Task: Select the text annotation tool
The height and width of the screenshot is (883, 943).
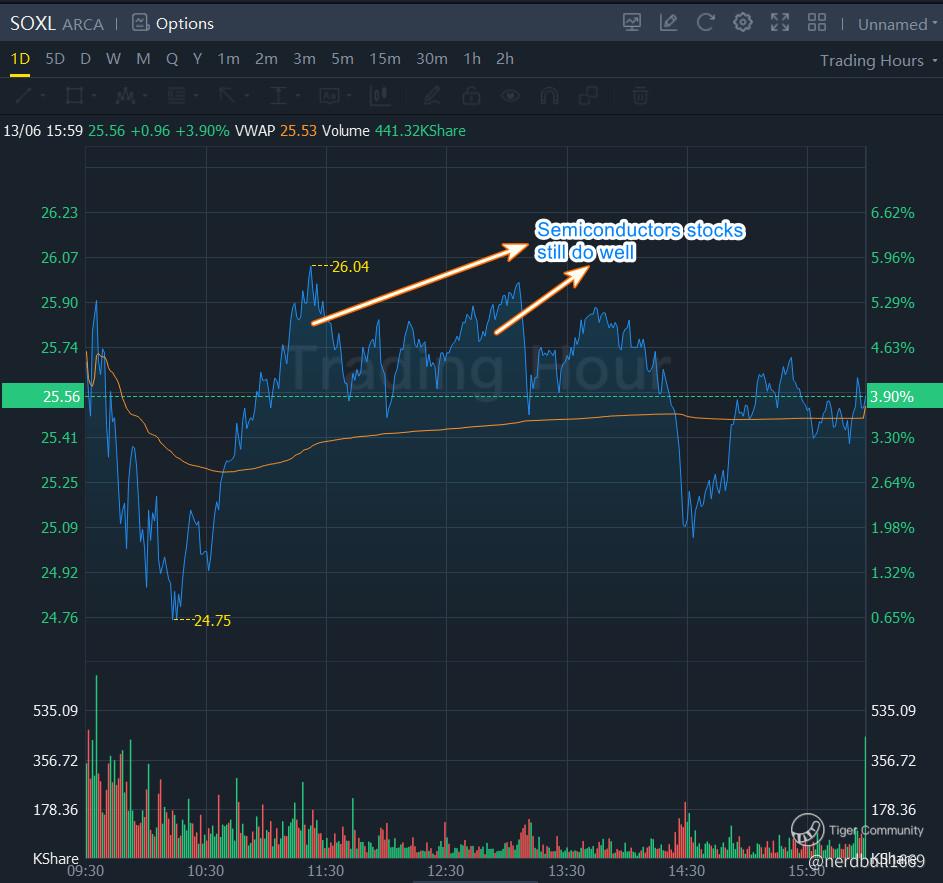Action: [330, 96]
